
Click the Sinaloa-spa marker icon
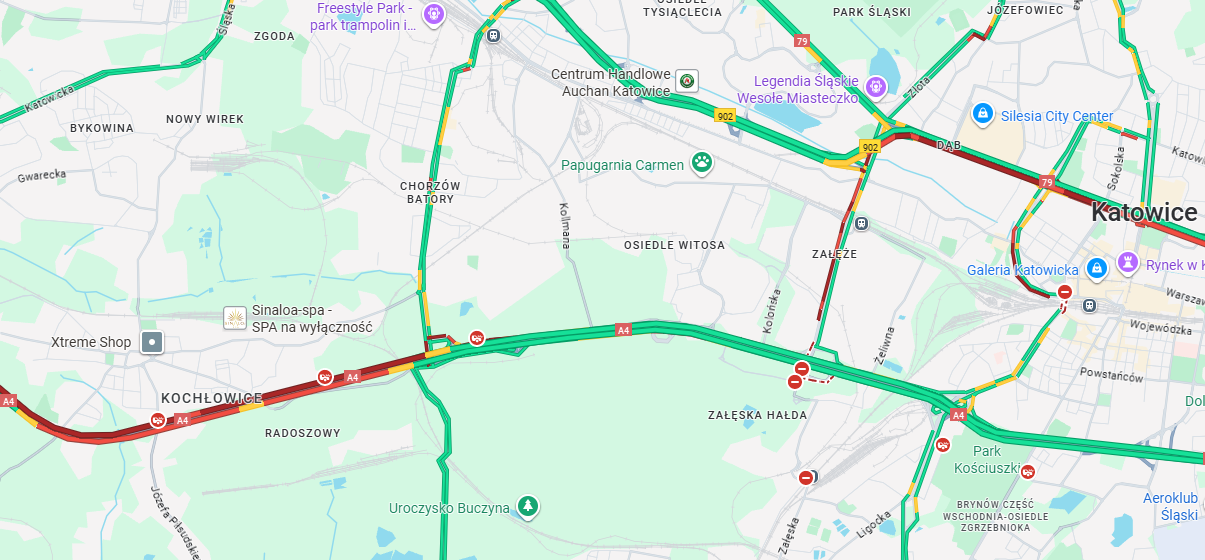click(235, 319)
